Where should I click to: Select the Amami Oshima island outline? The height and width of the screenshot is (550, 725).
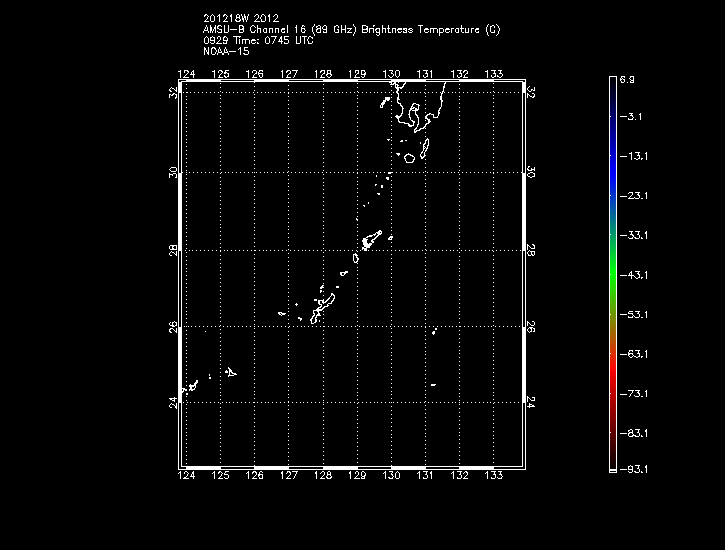(x=371, y=239)
